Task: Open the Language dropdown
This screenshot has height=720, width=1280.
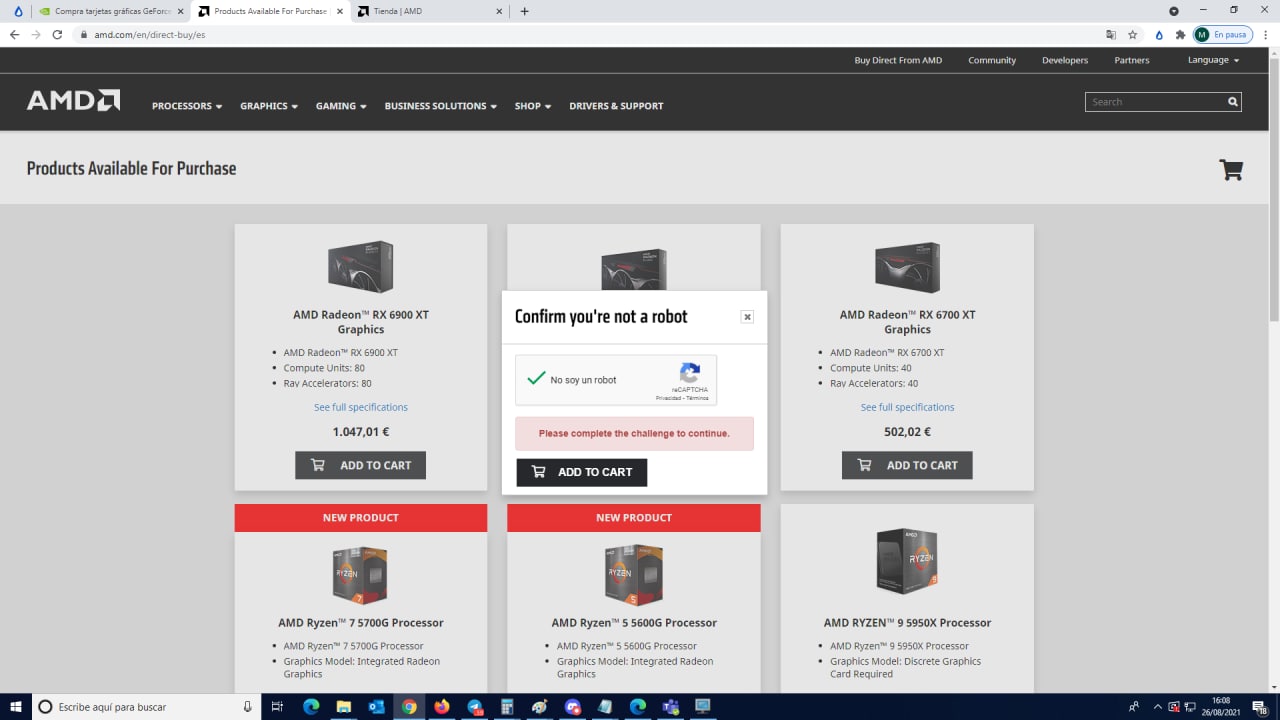Action: click(x=1213, y=60)
